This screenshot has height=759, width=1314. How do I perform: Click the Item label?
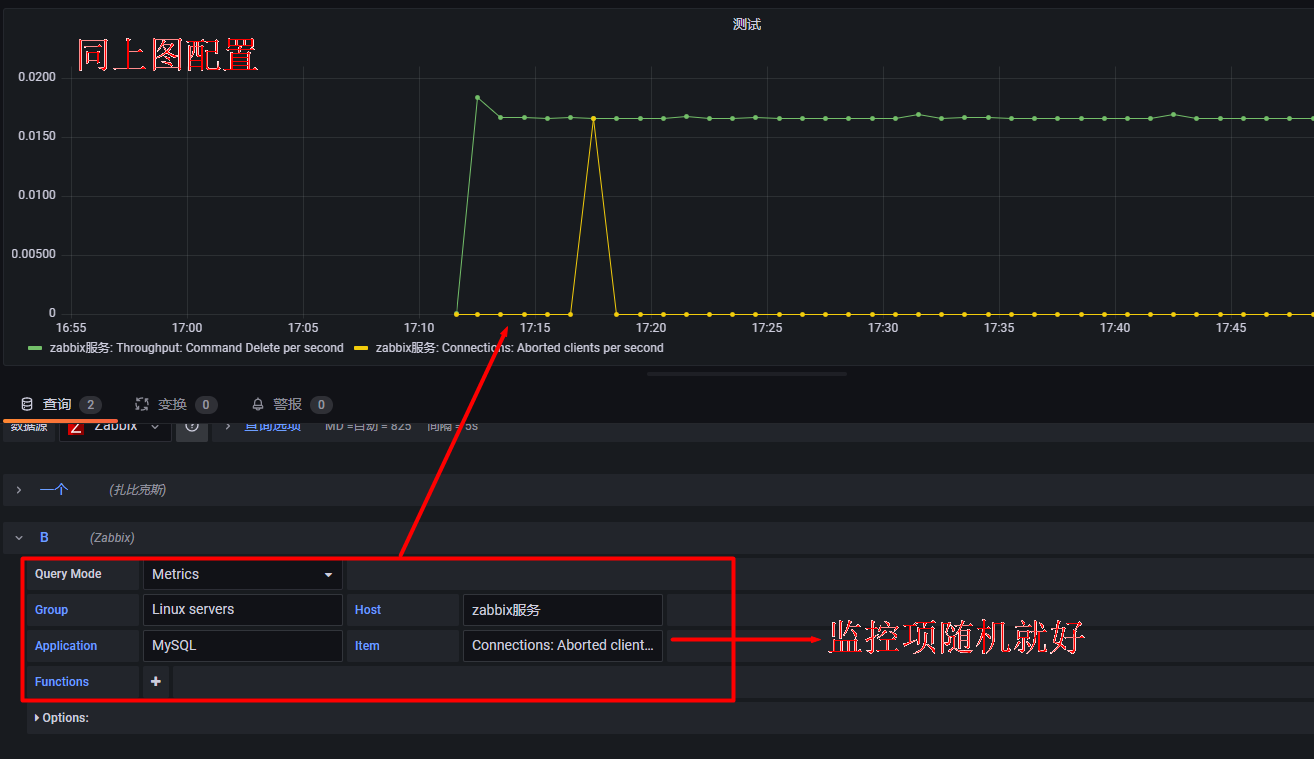pyautogui.click(x=367, y=646)
